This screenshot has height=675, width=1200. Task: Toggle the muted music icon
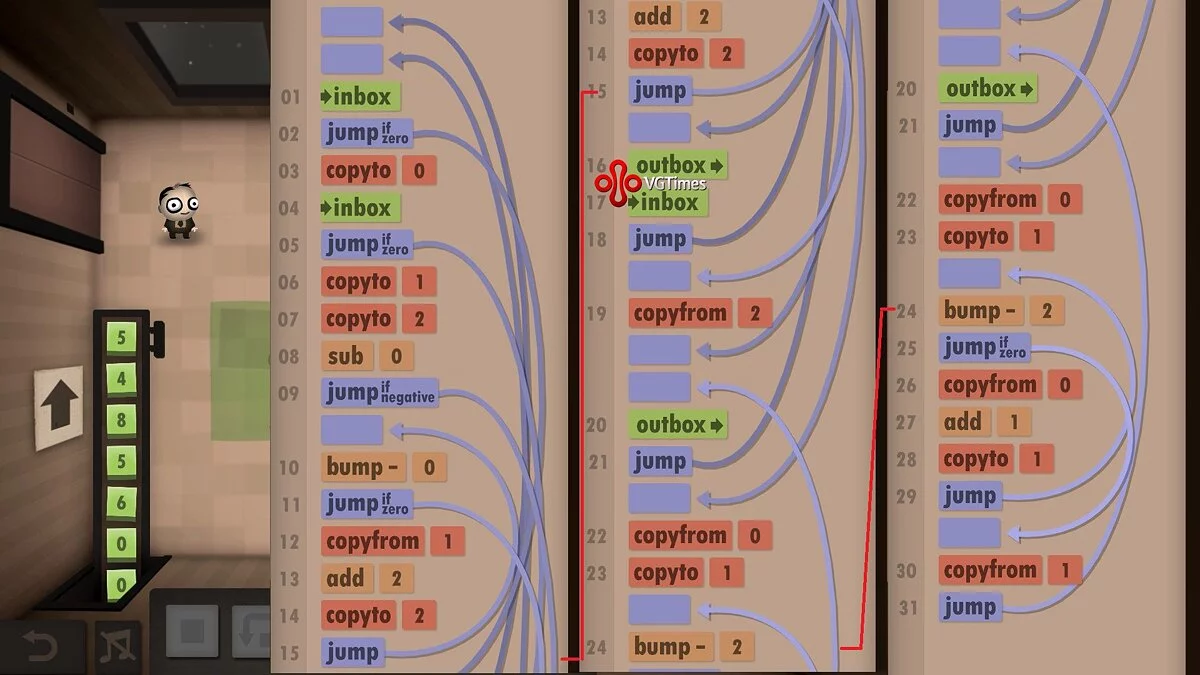119,647
